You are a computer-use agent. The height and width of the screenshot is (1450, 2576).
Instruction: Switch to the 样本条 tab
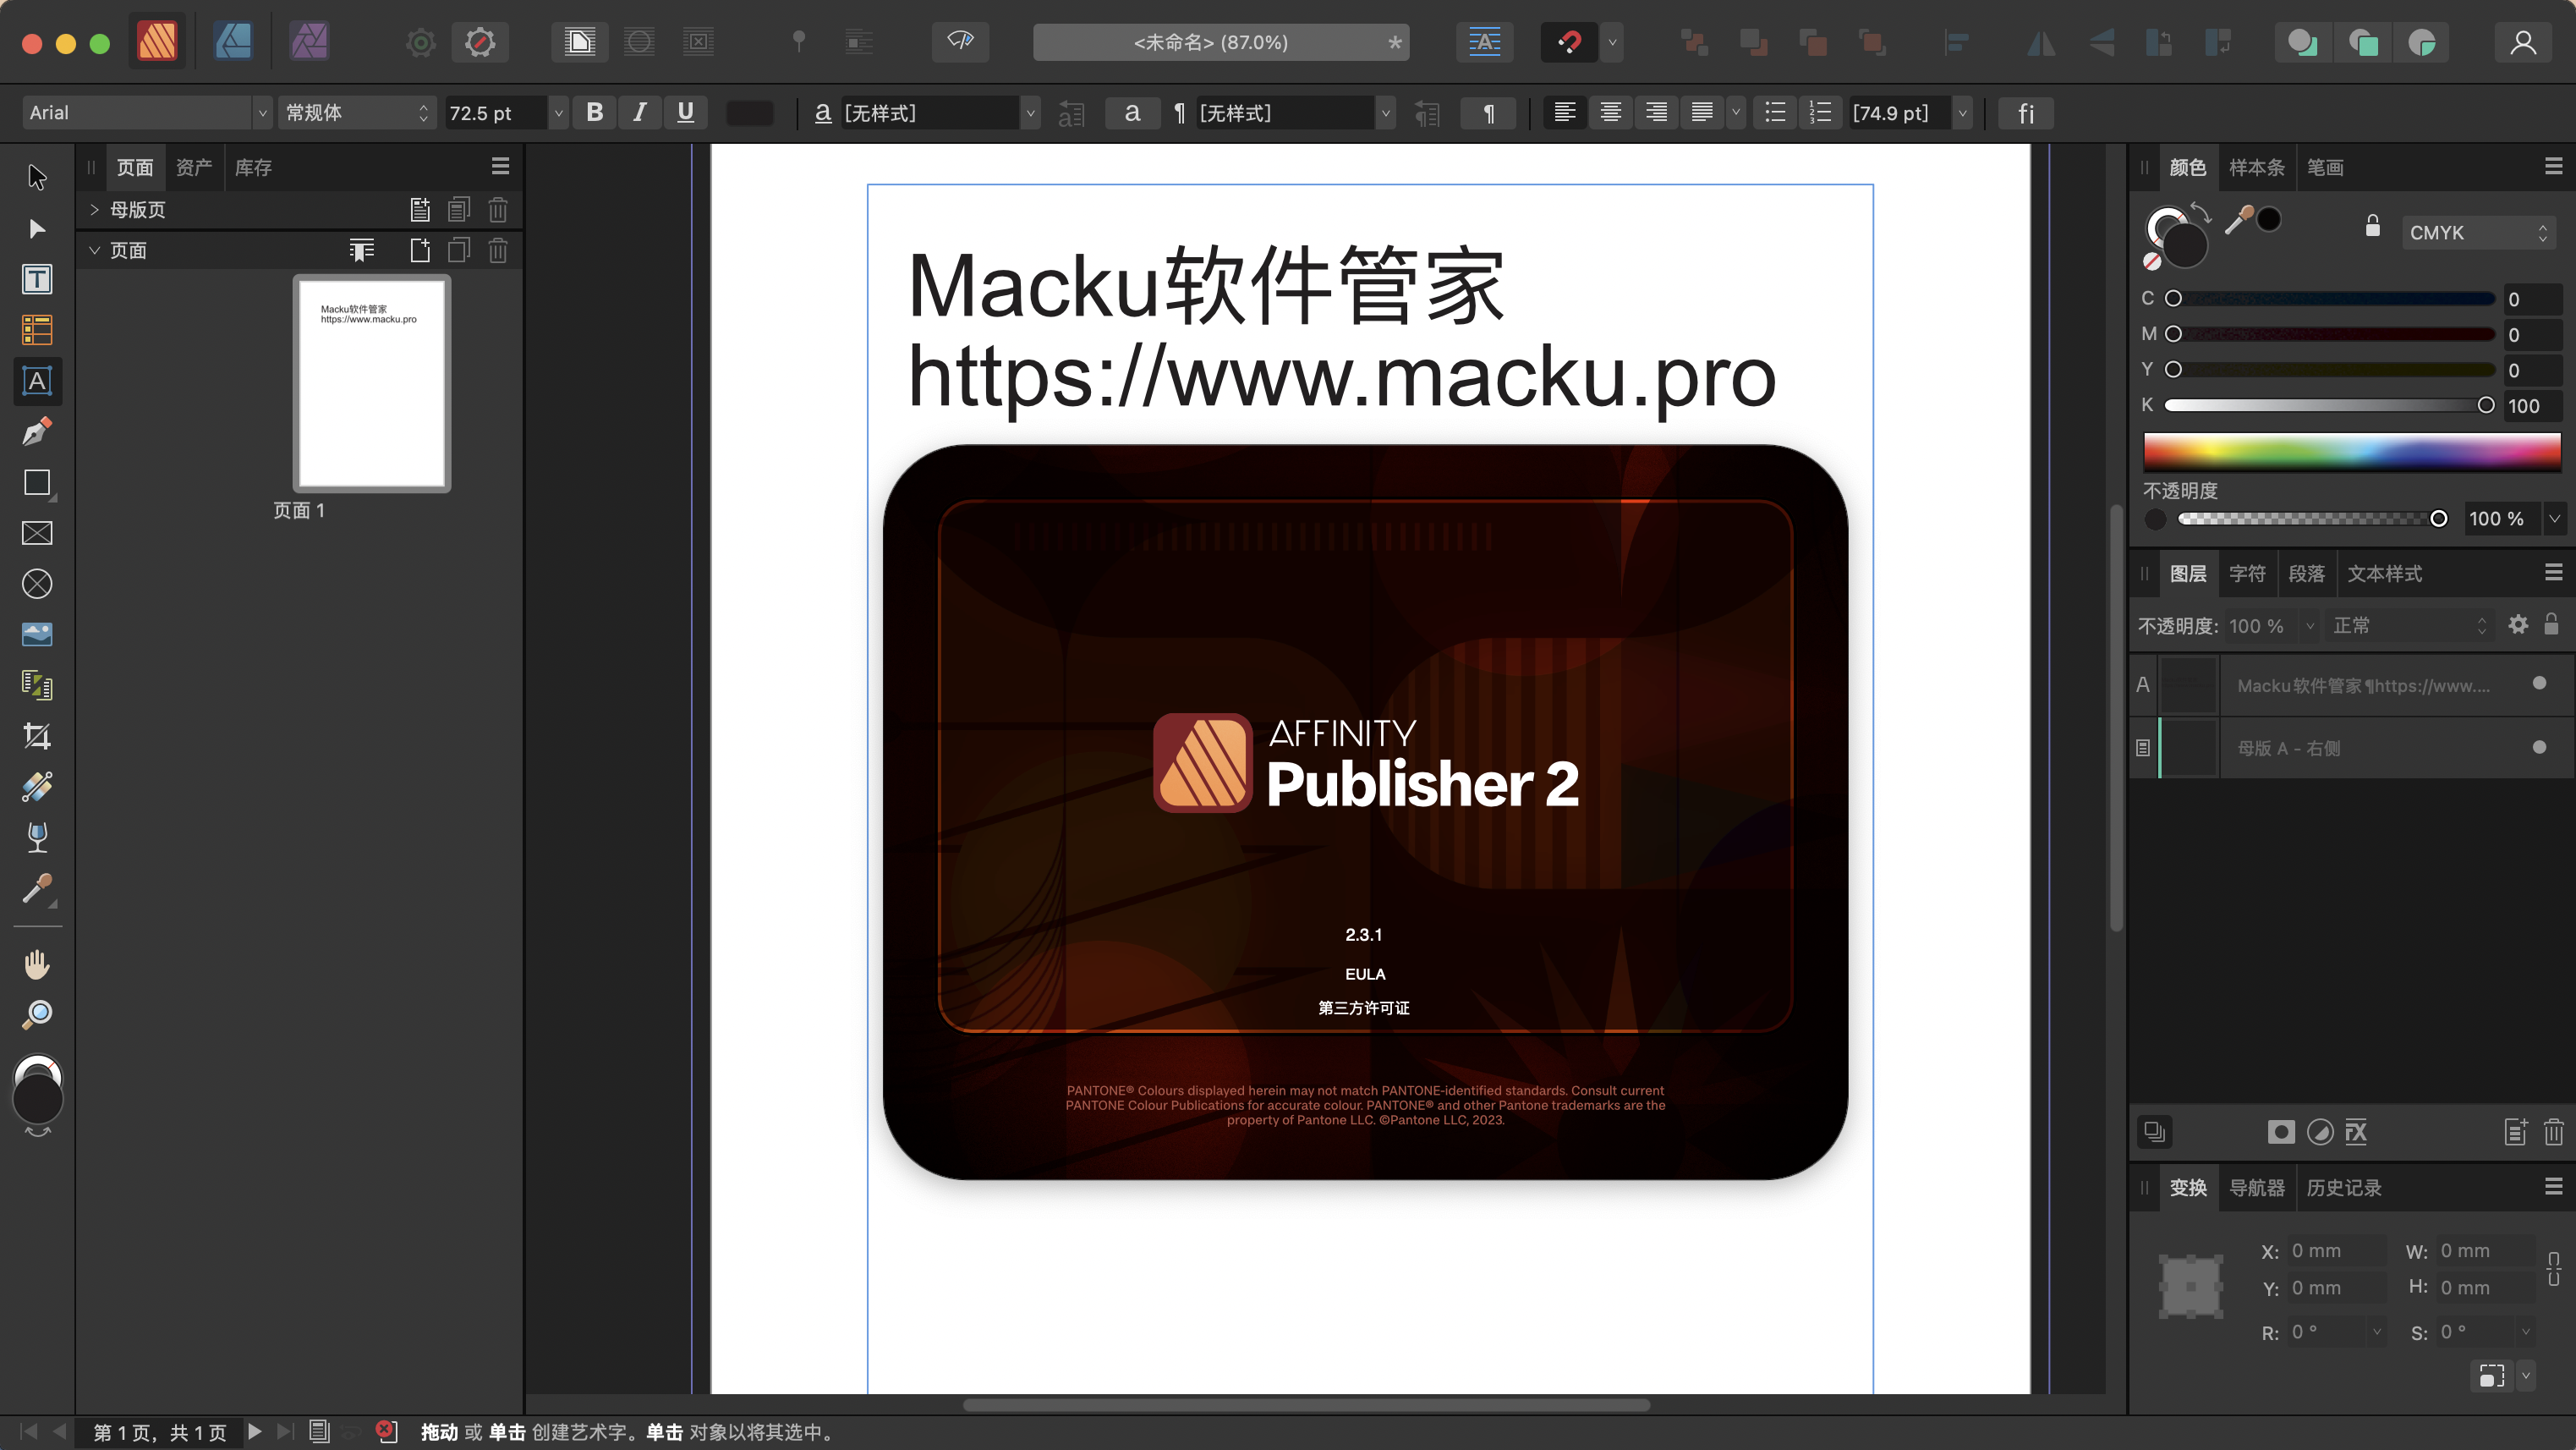click(x=2255, y=167)
